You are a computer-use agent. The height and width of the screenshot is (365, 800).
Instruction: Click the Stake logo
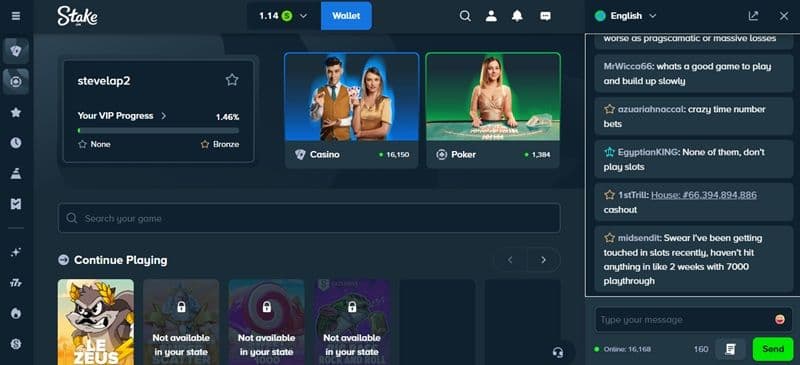coord(77,16)
